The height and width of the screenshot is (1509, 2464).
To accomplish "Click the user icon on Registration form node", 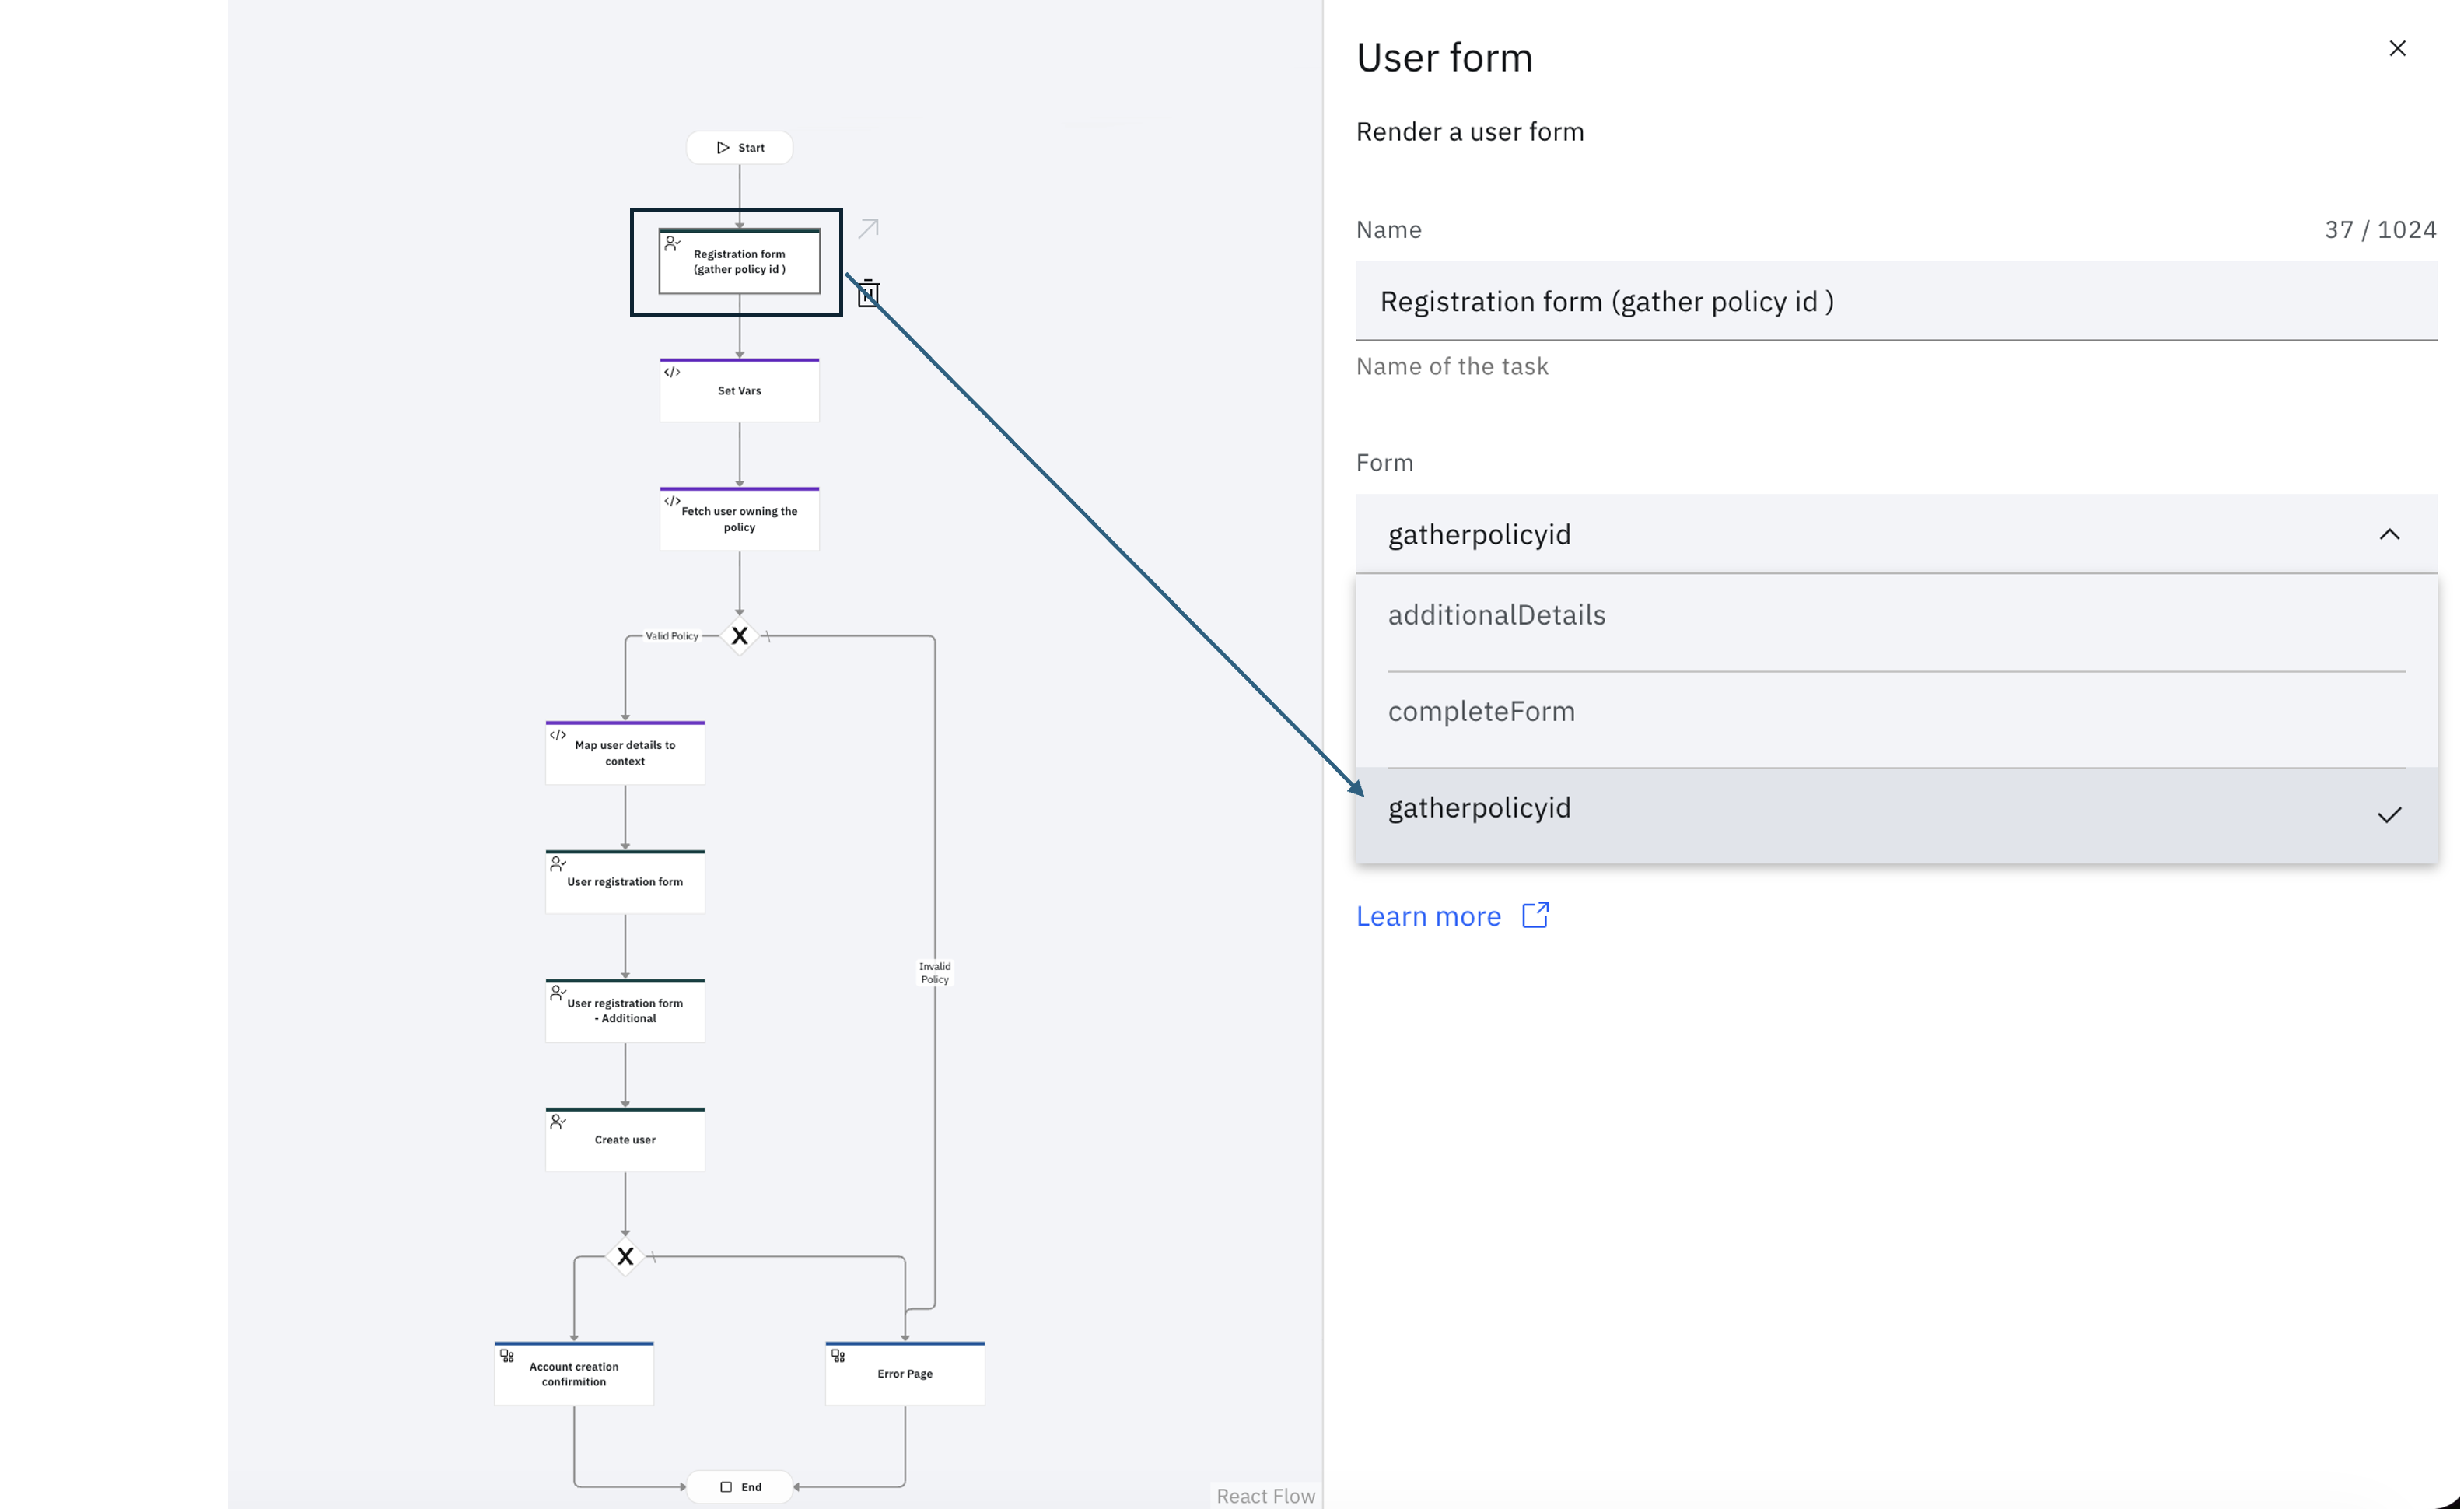I will (672, 243).
